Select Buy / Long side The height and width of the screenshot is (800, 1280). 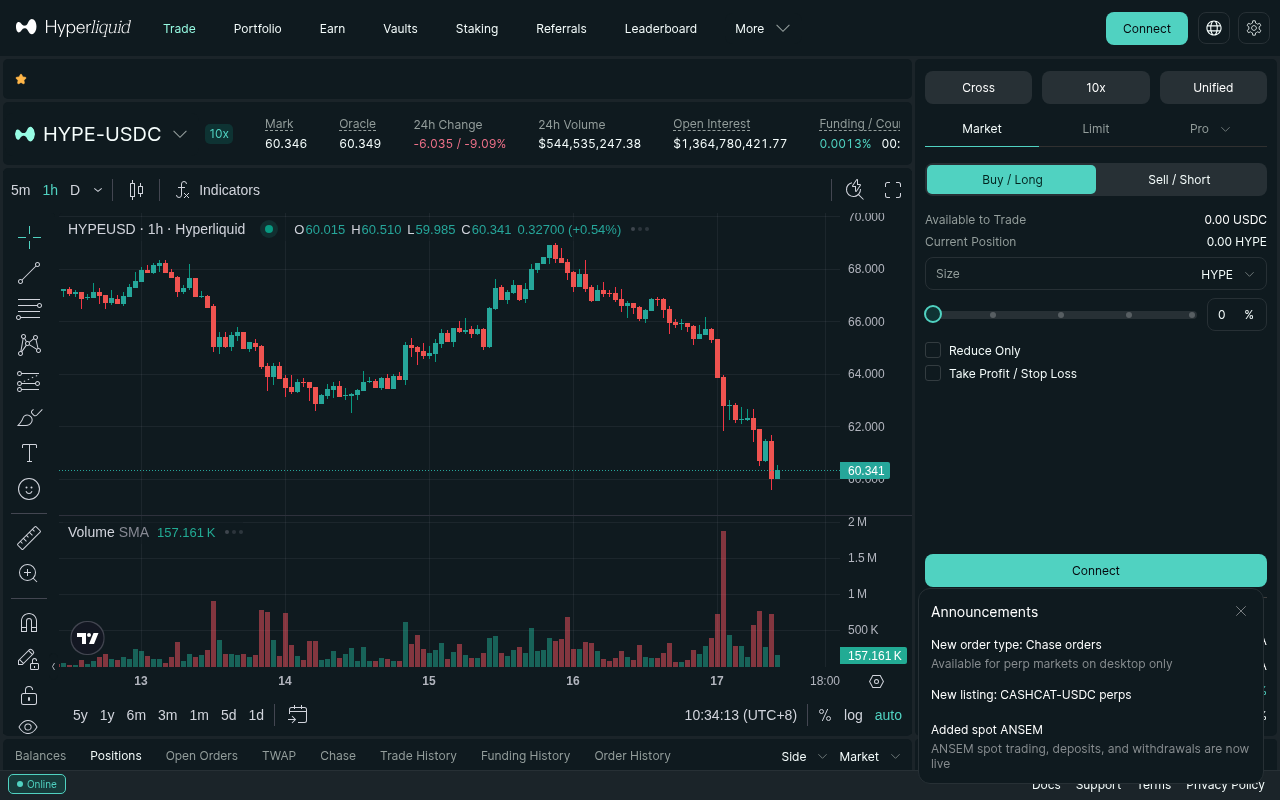click(x=1012, y=180)
